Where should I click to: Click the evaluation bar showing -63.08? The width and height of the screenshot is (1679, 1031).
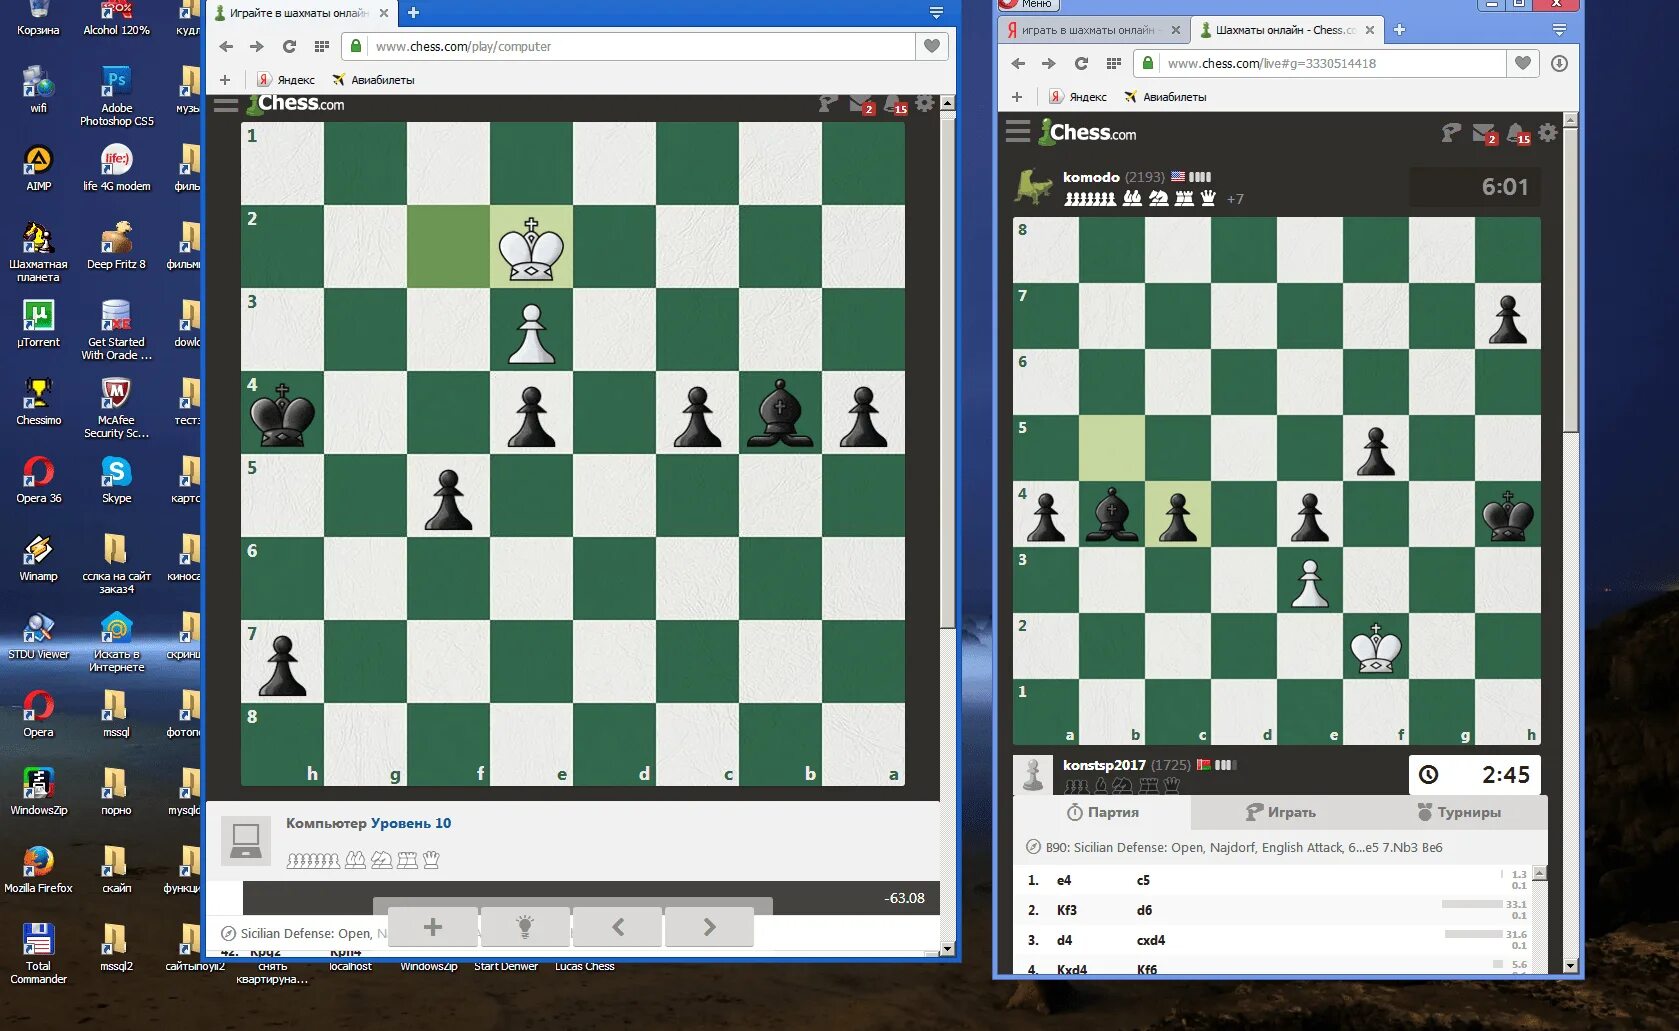903,897
